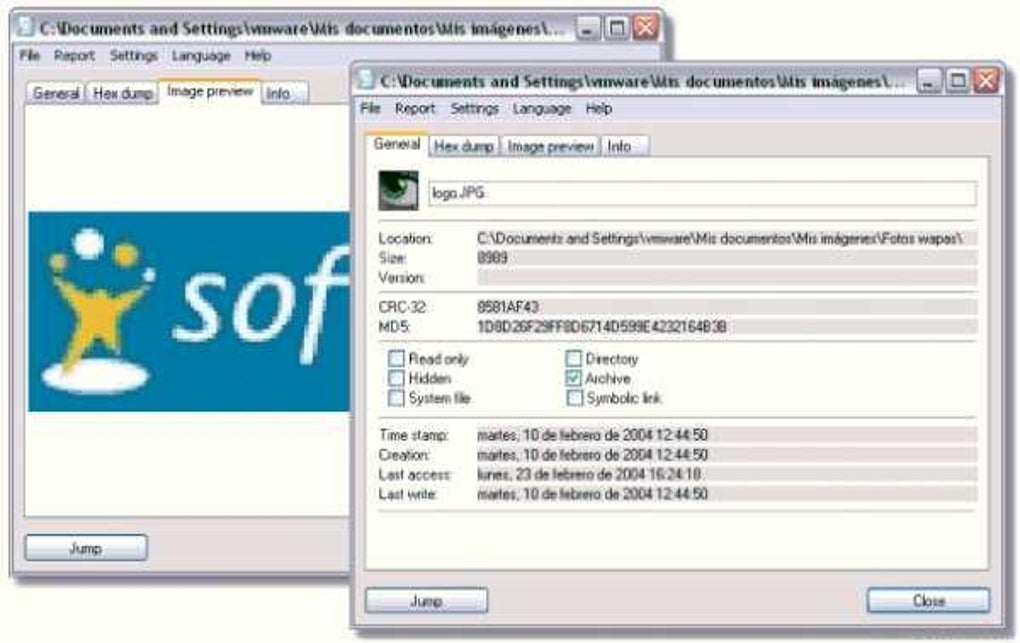
Task: Open the File menu in the back window
Action: (x=29, y=55)
